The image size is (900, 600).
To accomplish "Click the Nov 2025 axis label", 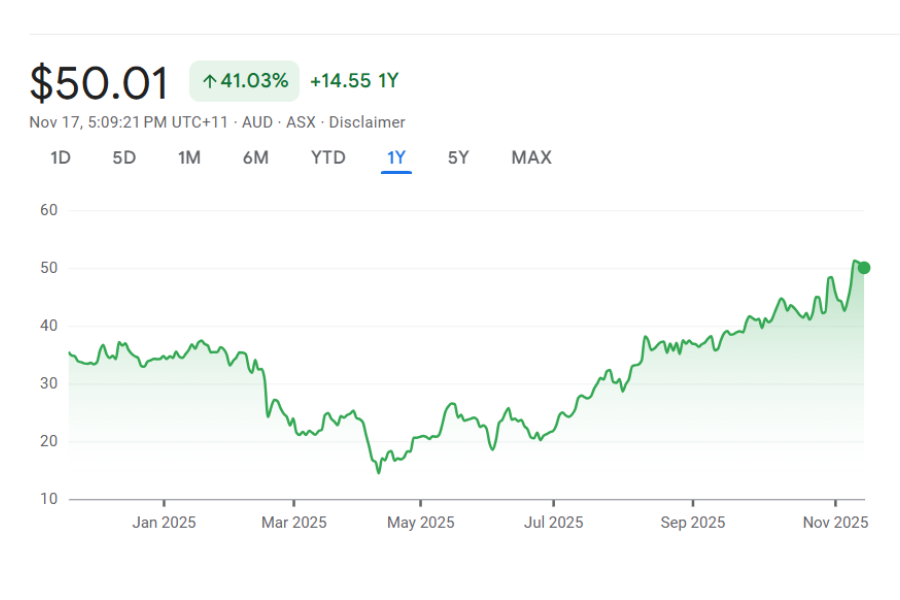I will [836, 522].
